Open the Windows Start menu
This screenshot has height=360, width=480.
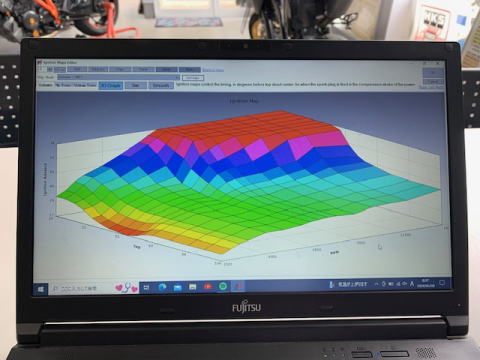pos(41,289)
